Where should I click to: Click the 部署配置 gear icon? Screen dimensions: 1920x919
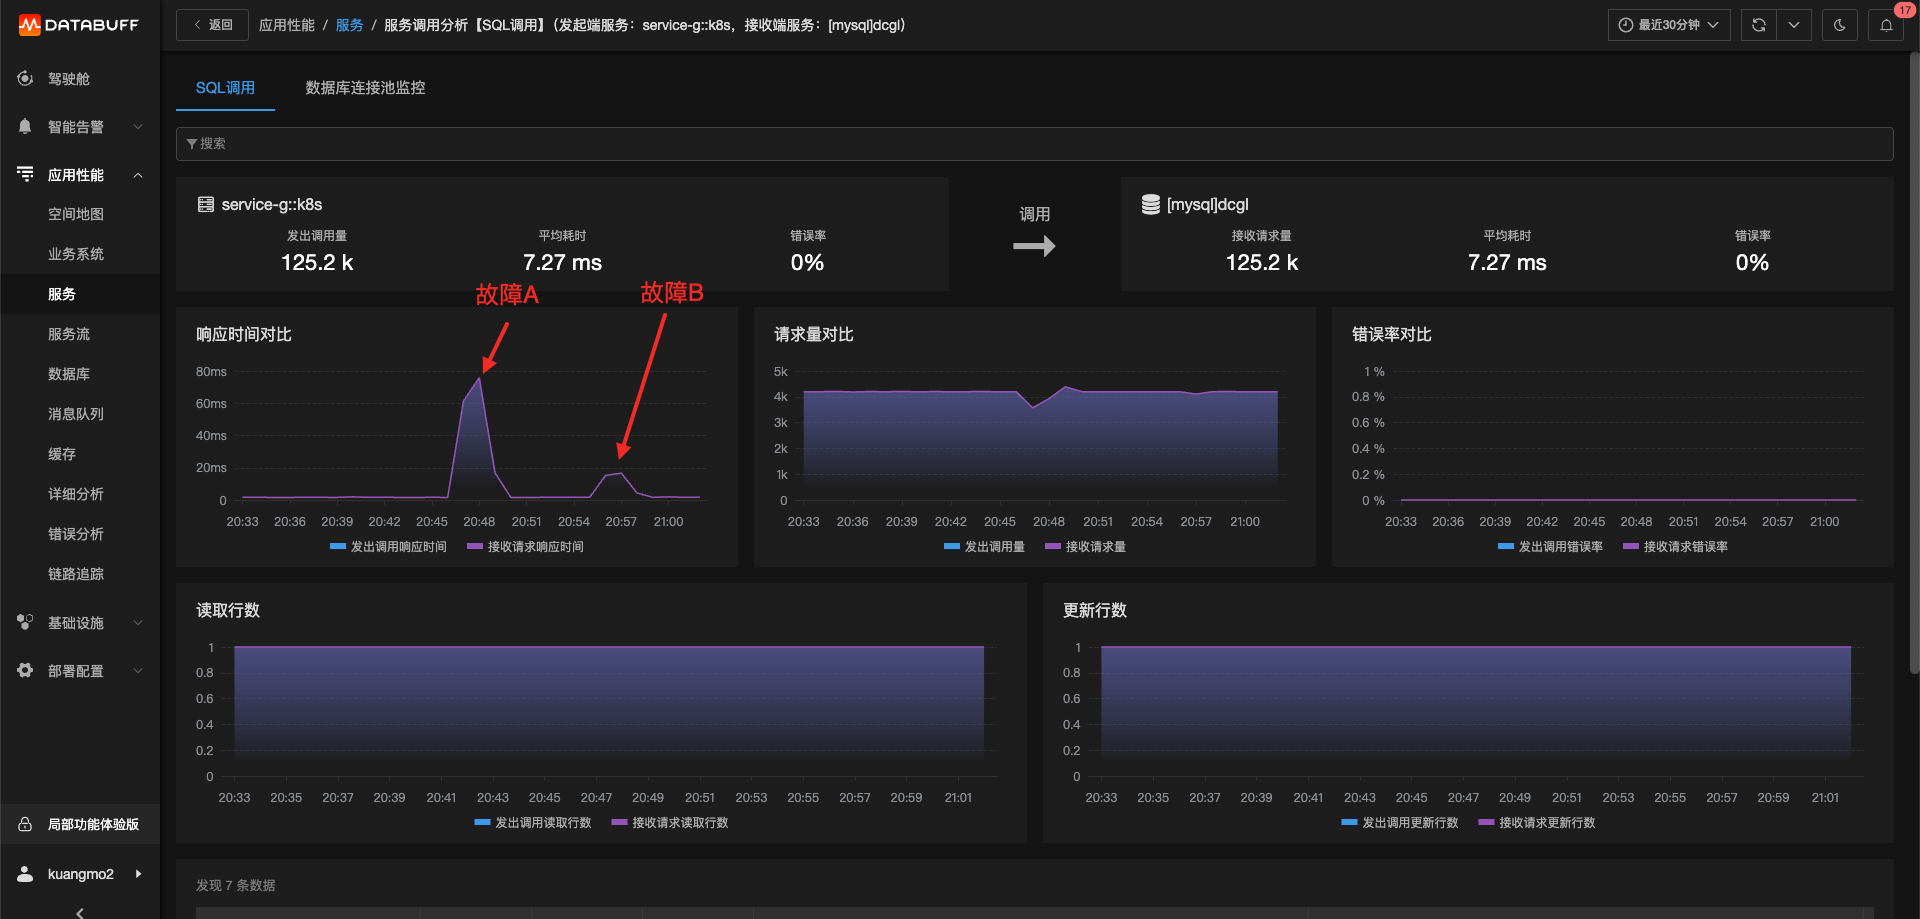(x=25, y=670)
